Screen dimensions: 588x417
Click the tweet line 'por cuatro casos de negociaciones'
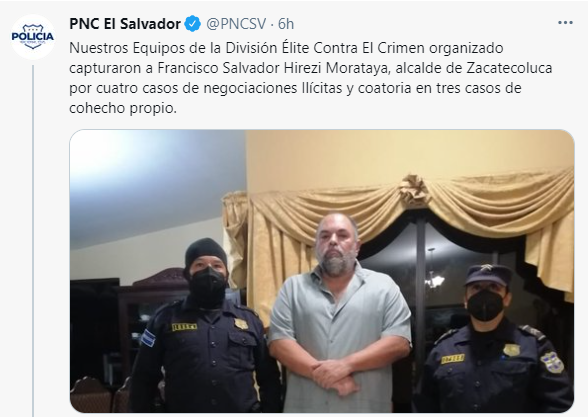pyautogui.click(x=295, y=88)
